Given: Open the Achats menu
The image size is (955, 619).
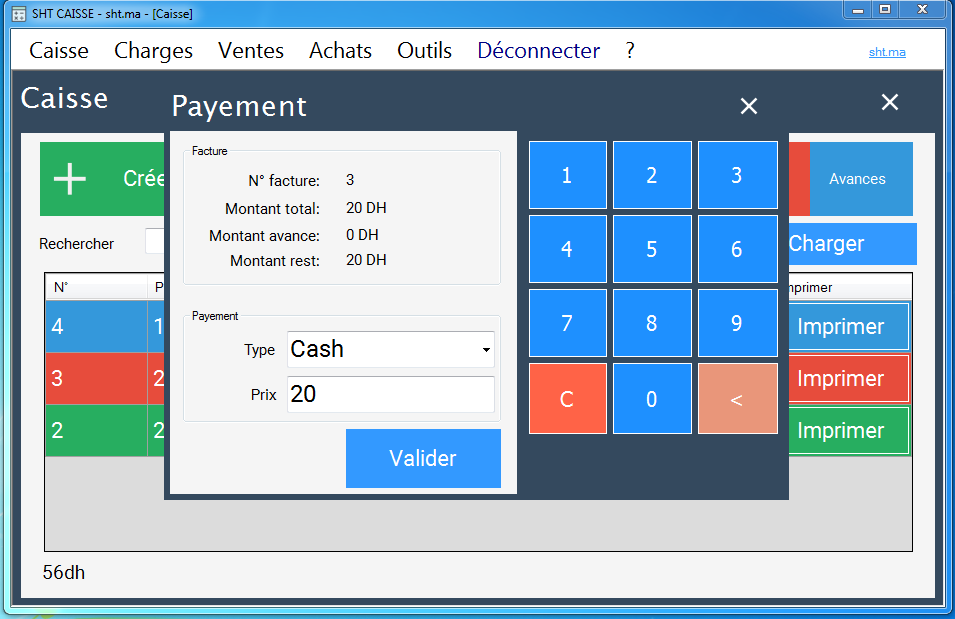Looking at the screenshot, I should click(x=340, y=50).
